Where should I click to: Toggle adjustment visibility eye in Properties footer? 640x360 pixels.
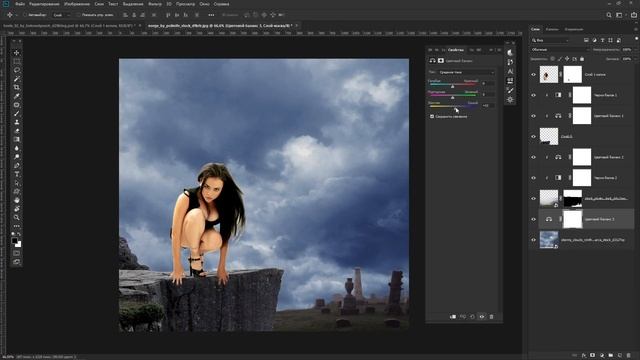[x=482, y=317]
